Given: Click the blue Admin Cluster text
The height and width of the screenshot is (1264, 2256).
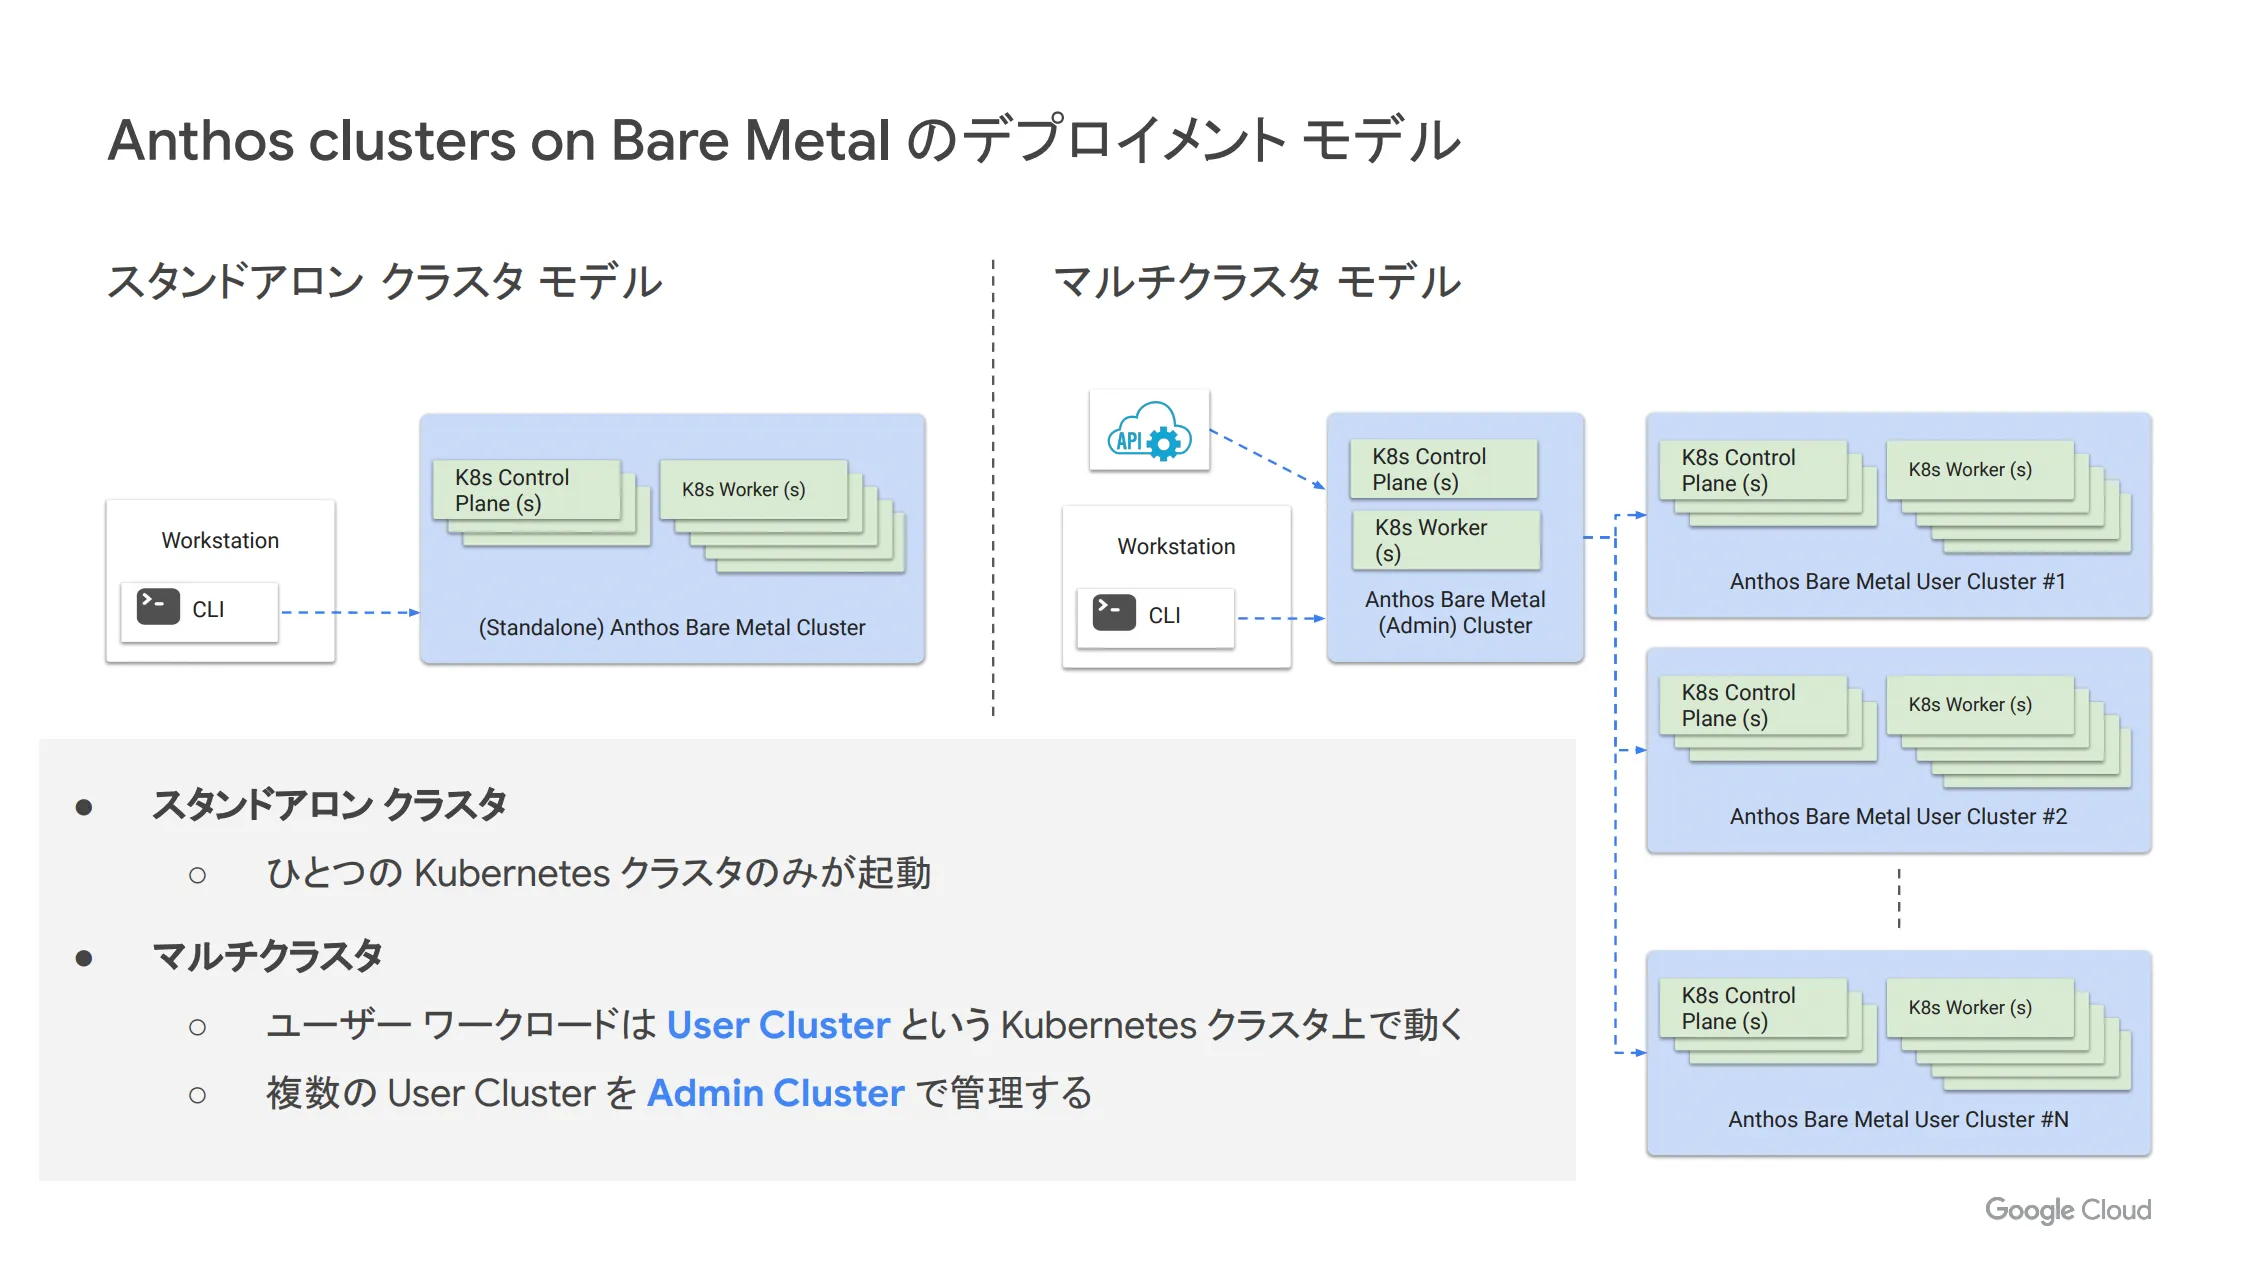Looking at the screenshot, I should 776,1093.
